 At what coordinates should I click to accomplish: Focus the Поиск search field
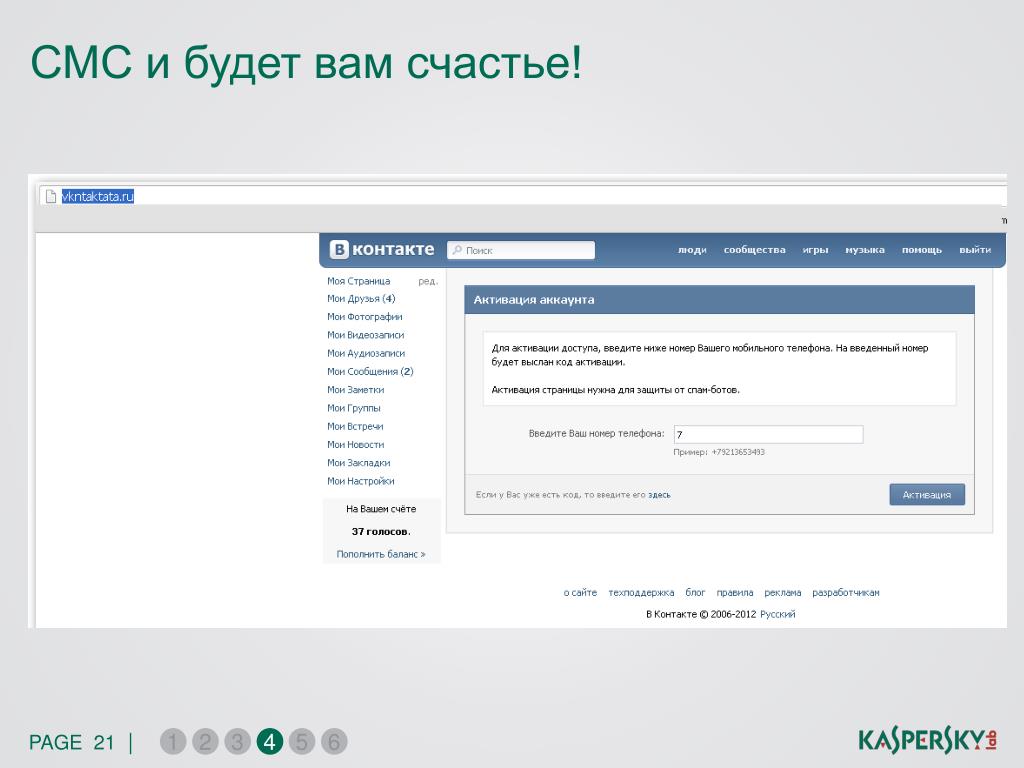(x=520, y=250)
